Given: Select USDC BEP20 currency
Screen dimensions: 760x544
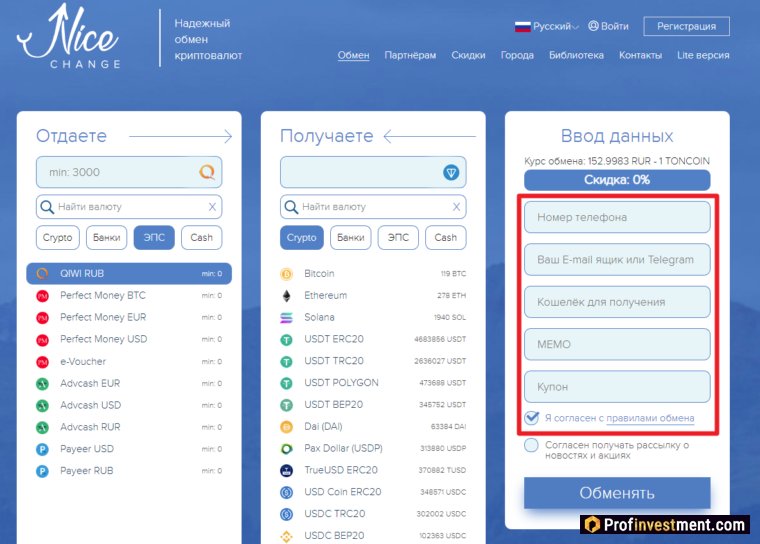Looking at the screenshot, I should [x=373, y=535].
